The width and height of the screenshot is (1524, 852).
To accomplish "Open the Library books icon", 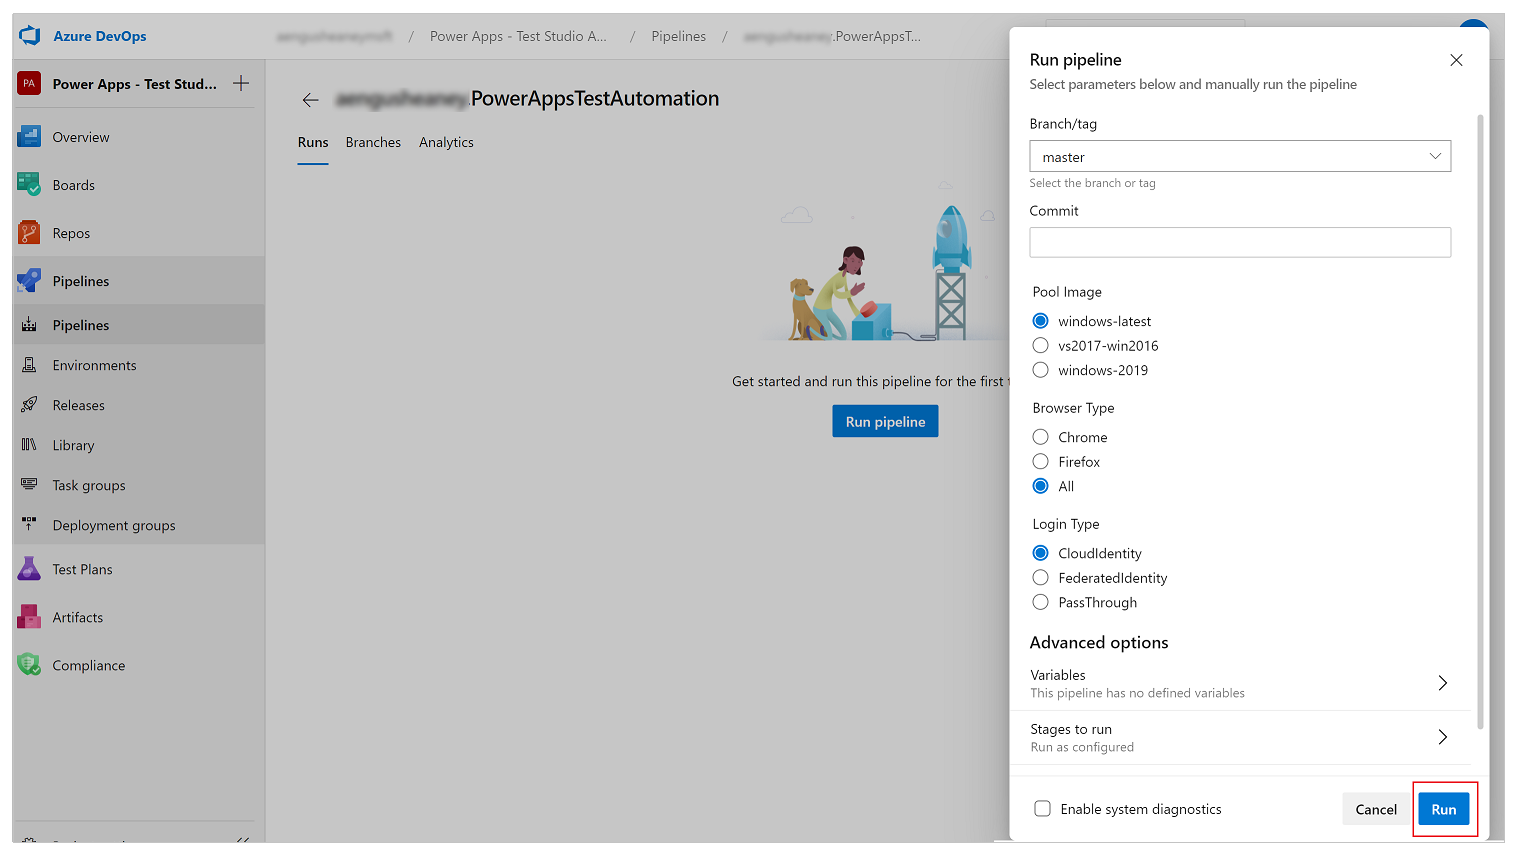I will [29, 445].
